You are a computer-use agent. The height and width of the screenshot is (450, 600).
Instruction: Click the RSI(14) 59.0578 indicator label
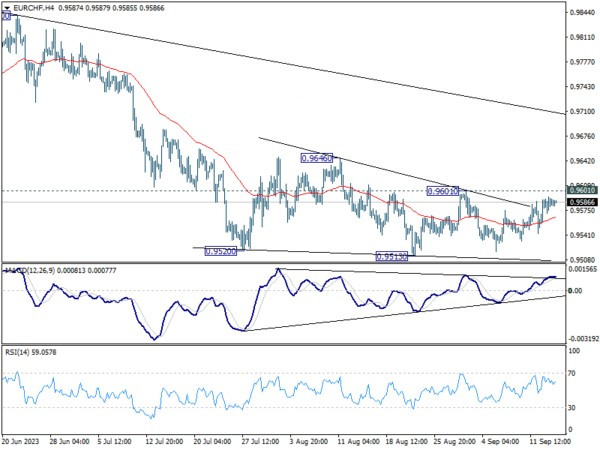[31, 352]
